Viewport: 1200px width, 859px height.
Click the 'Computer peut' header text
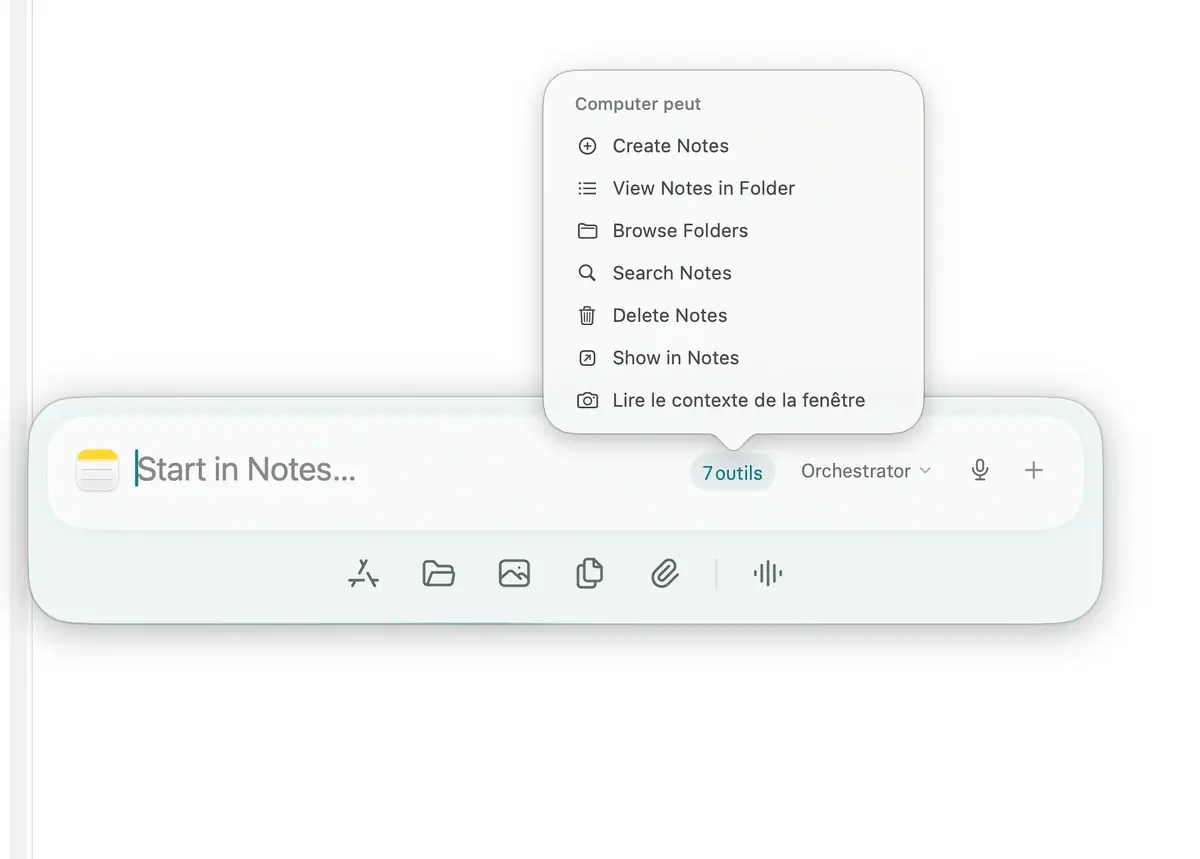[638, 104]
